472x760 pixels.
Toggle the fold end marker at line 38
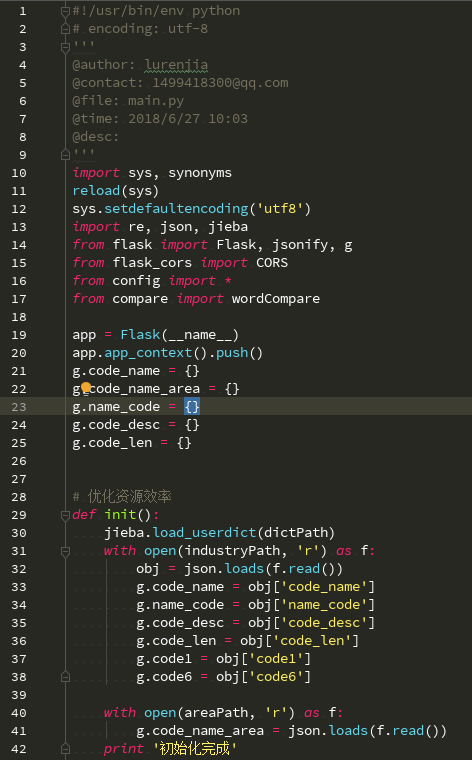(65, 677)
